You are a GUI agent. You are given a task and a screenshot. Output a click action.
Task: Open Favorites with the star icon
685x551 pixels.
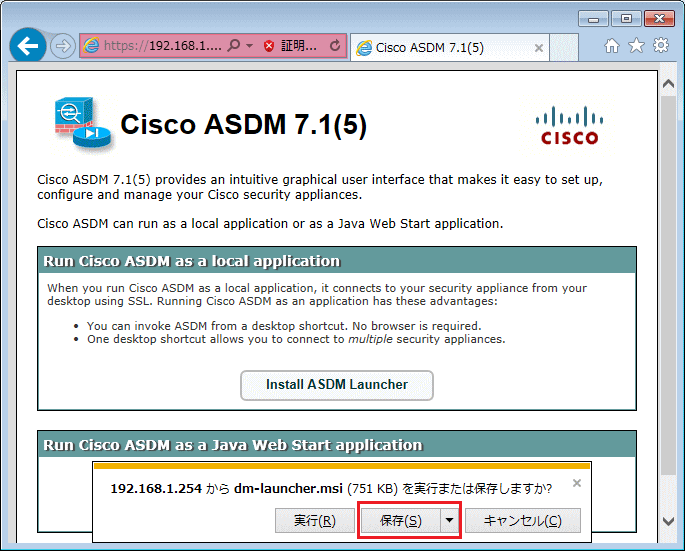pos(636,45)
